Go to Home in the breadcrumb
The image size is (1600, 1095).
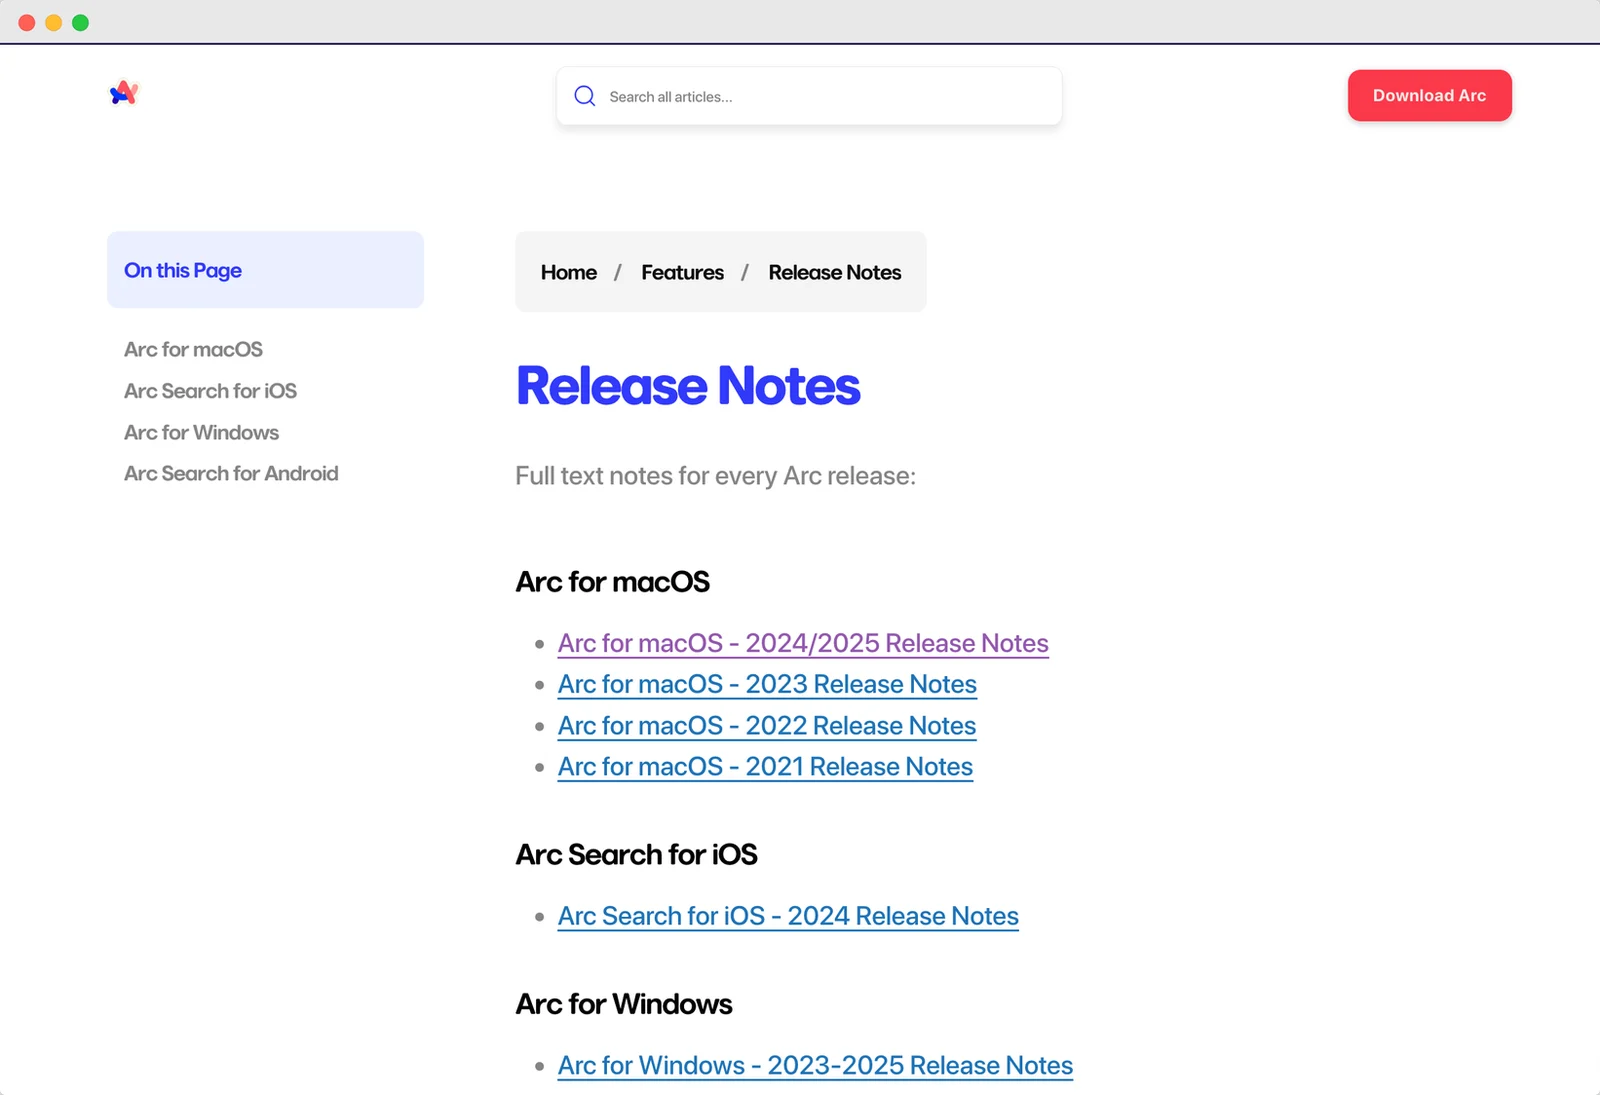point(568,272)
